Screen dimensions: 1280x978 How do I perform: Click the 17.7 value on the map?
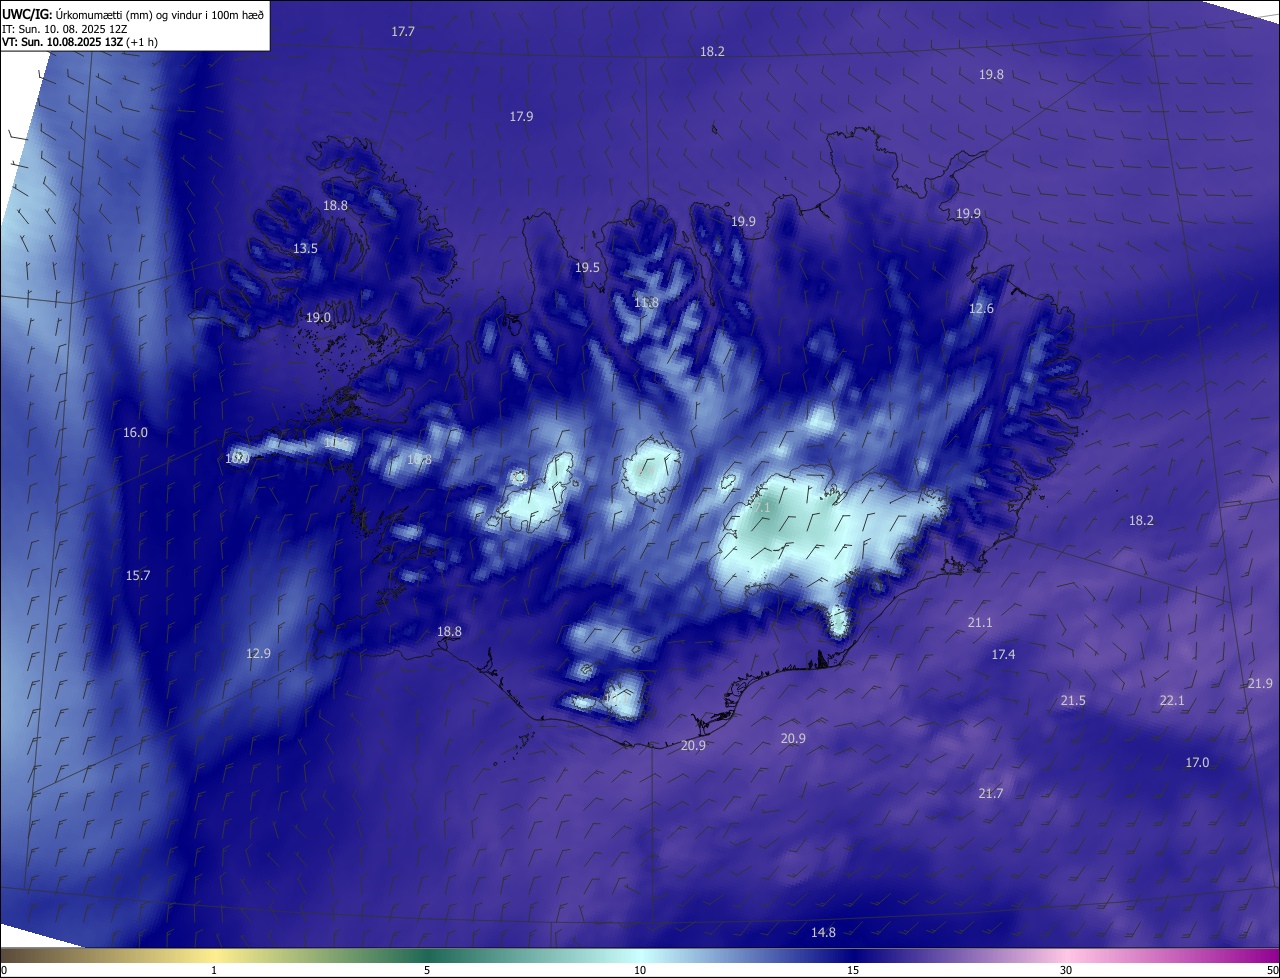click(x=403, y=32)
